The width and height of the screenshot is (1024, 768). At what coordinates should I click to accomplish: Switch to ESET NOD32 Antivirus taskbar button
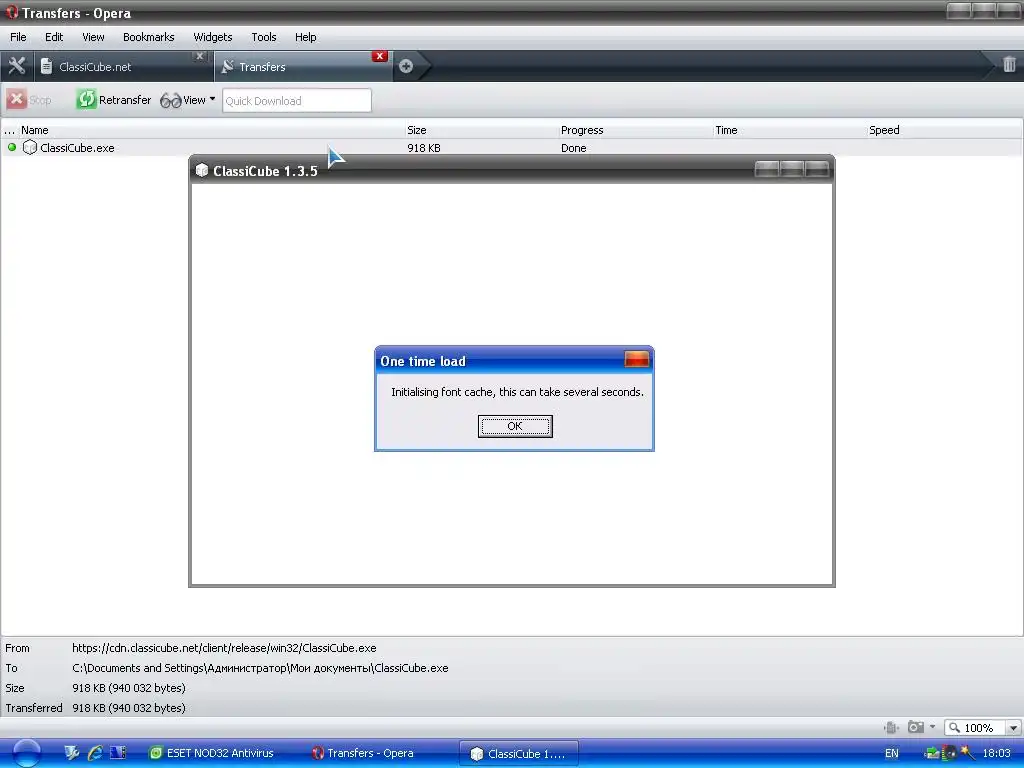(x=212, y=753)
